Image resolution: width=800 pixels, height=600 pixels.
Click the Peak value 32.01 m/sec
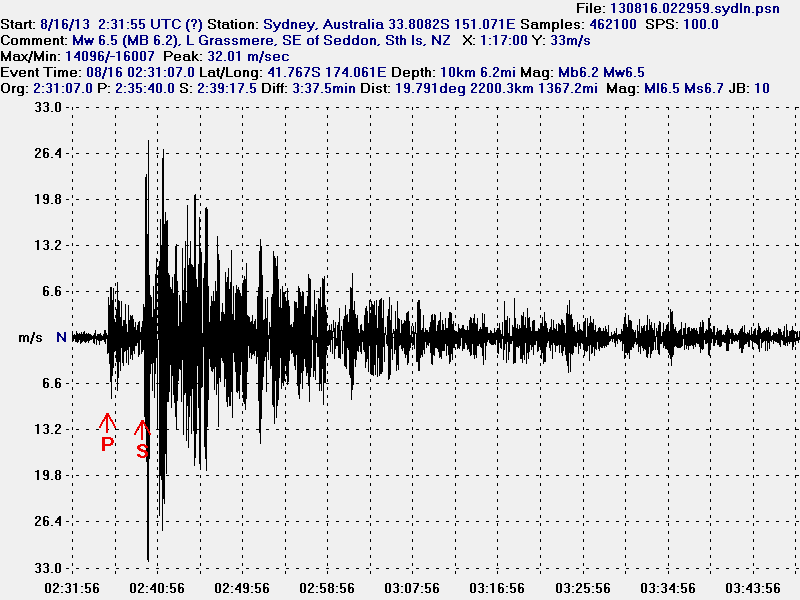248,56
